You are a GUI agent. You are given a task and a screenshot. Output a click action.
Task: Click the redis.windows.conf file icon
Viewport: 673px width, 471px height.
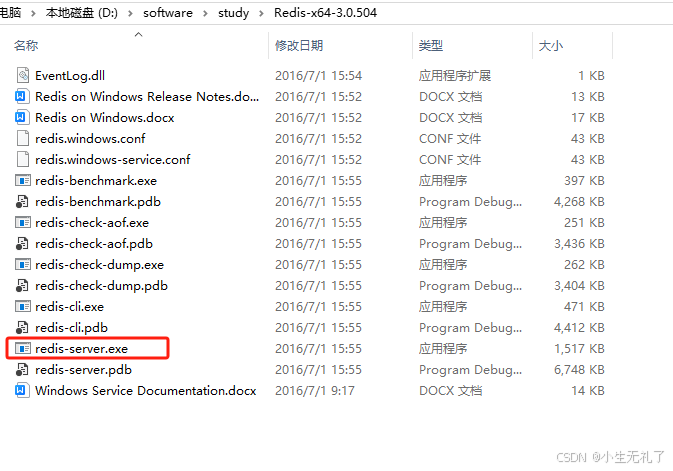tap(23, 138)
